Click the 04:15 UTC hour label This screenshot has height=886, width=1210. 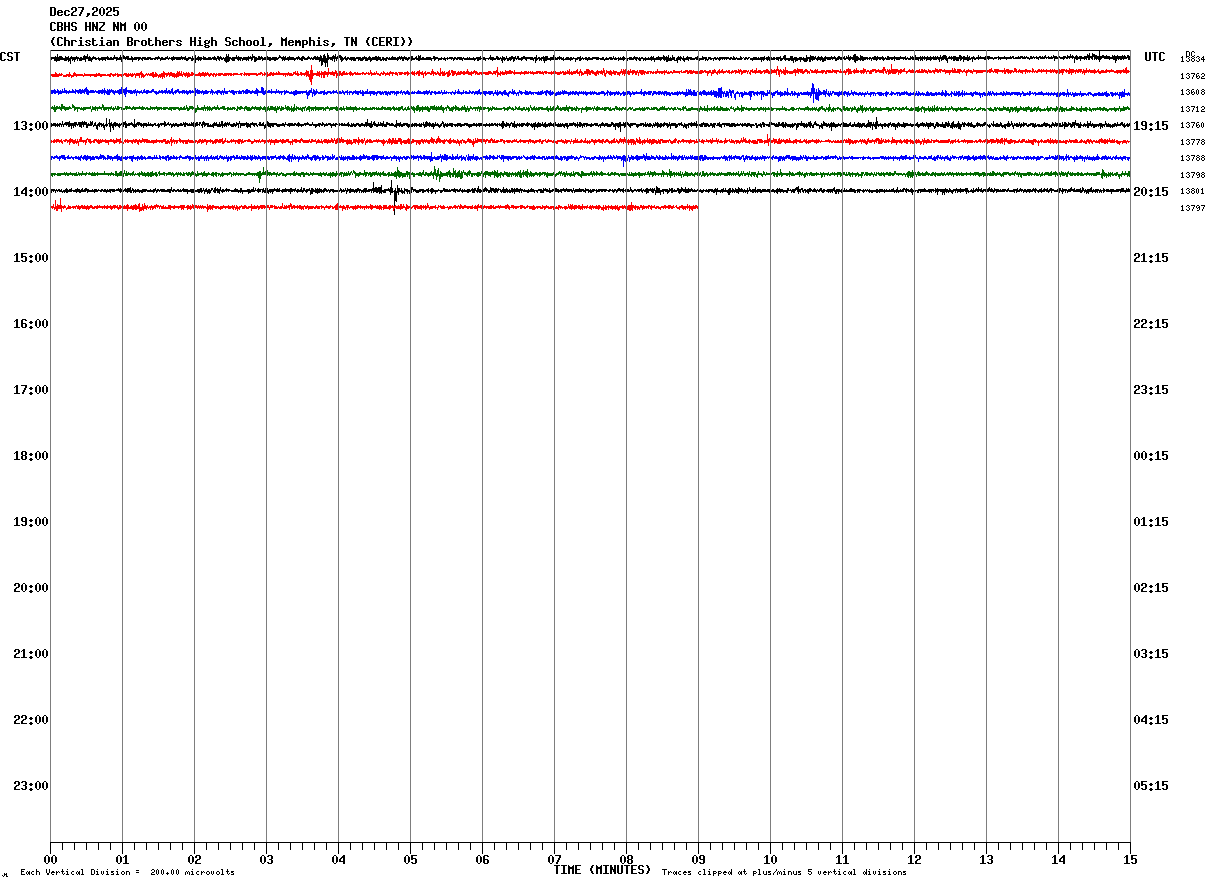click(1151, 719)
